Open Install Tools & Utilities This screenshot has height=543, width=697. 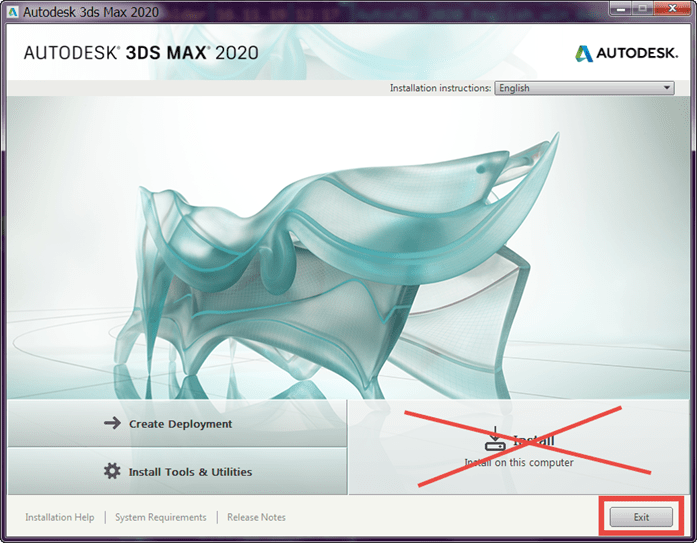(x=177, y=471)
